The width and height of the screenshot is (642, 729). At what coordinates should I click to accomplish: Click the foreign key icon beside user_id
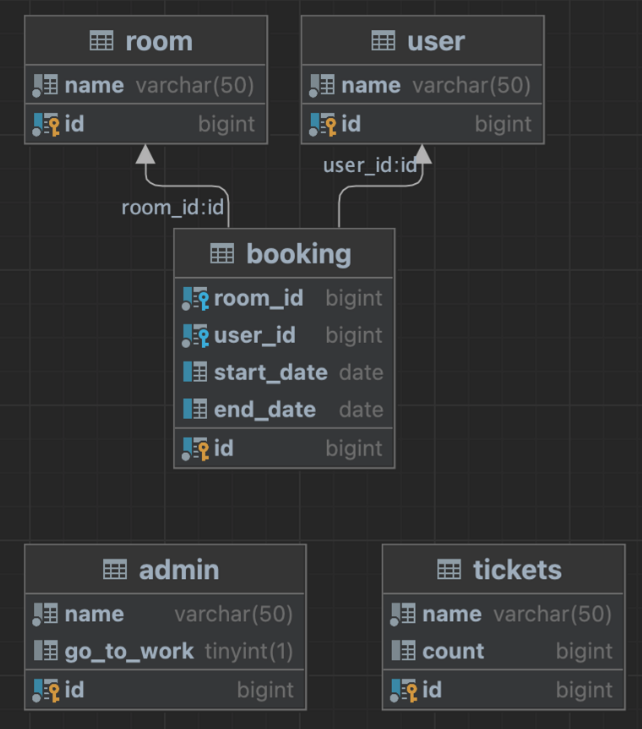(x=195, y=336)
